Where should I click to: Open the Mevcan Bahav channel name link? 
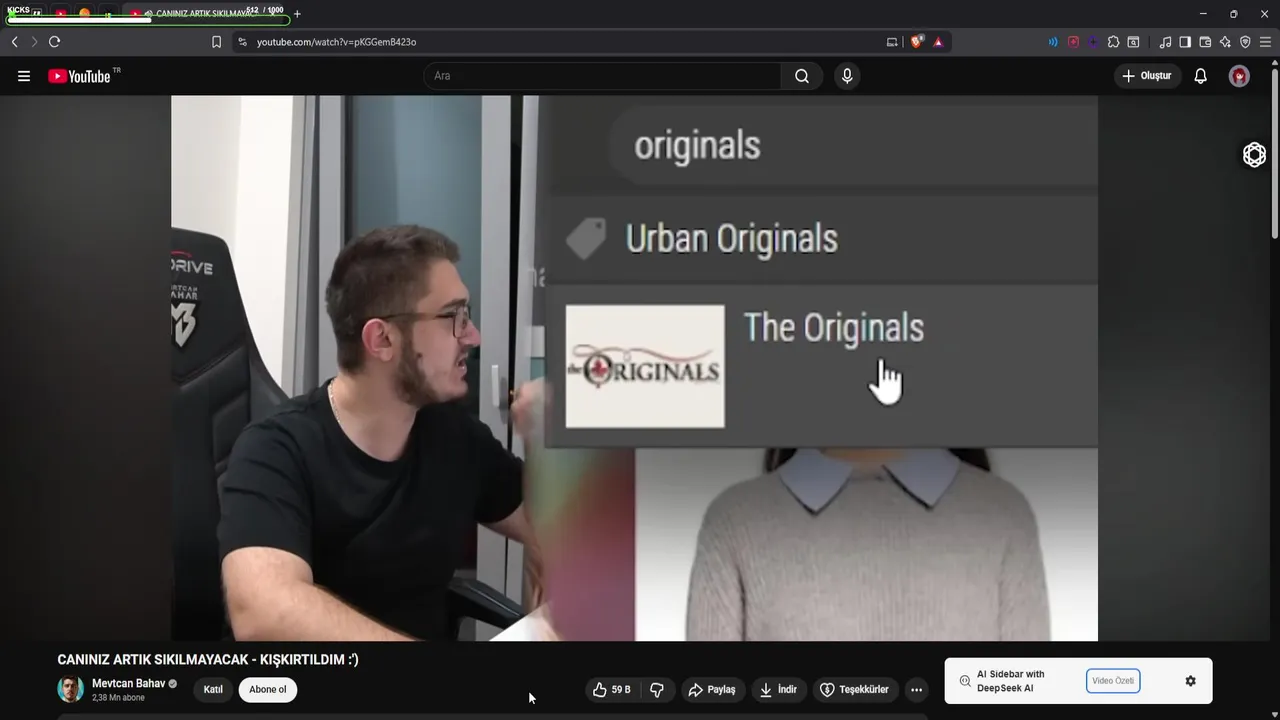tap(128, 684)
